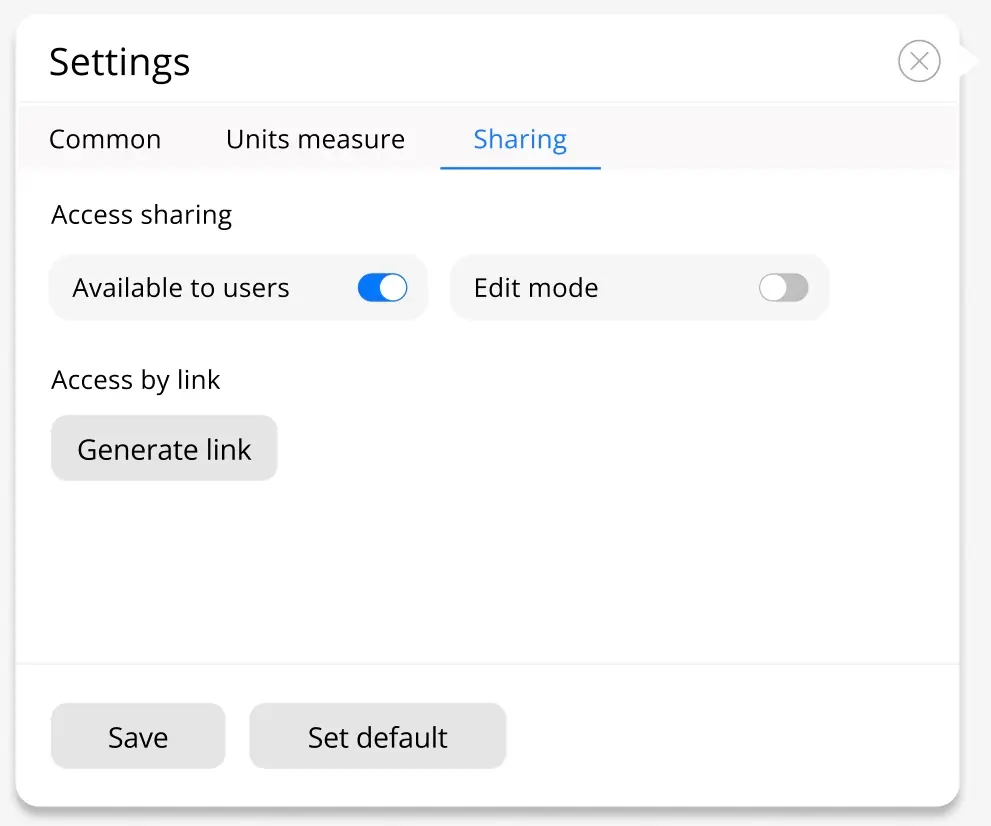Click the Generate link button

tap(164, 448)
